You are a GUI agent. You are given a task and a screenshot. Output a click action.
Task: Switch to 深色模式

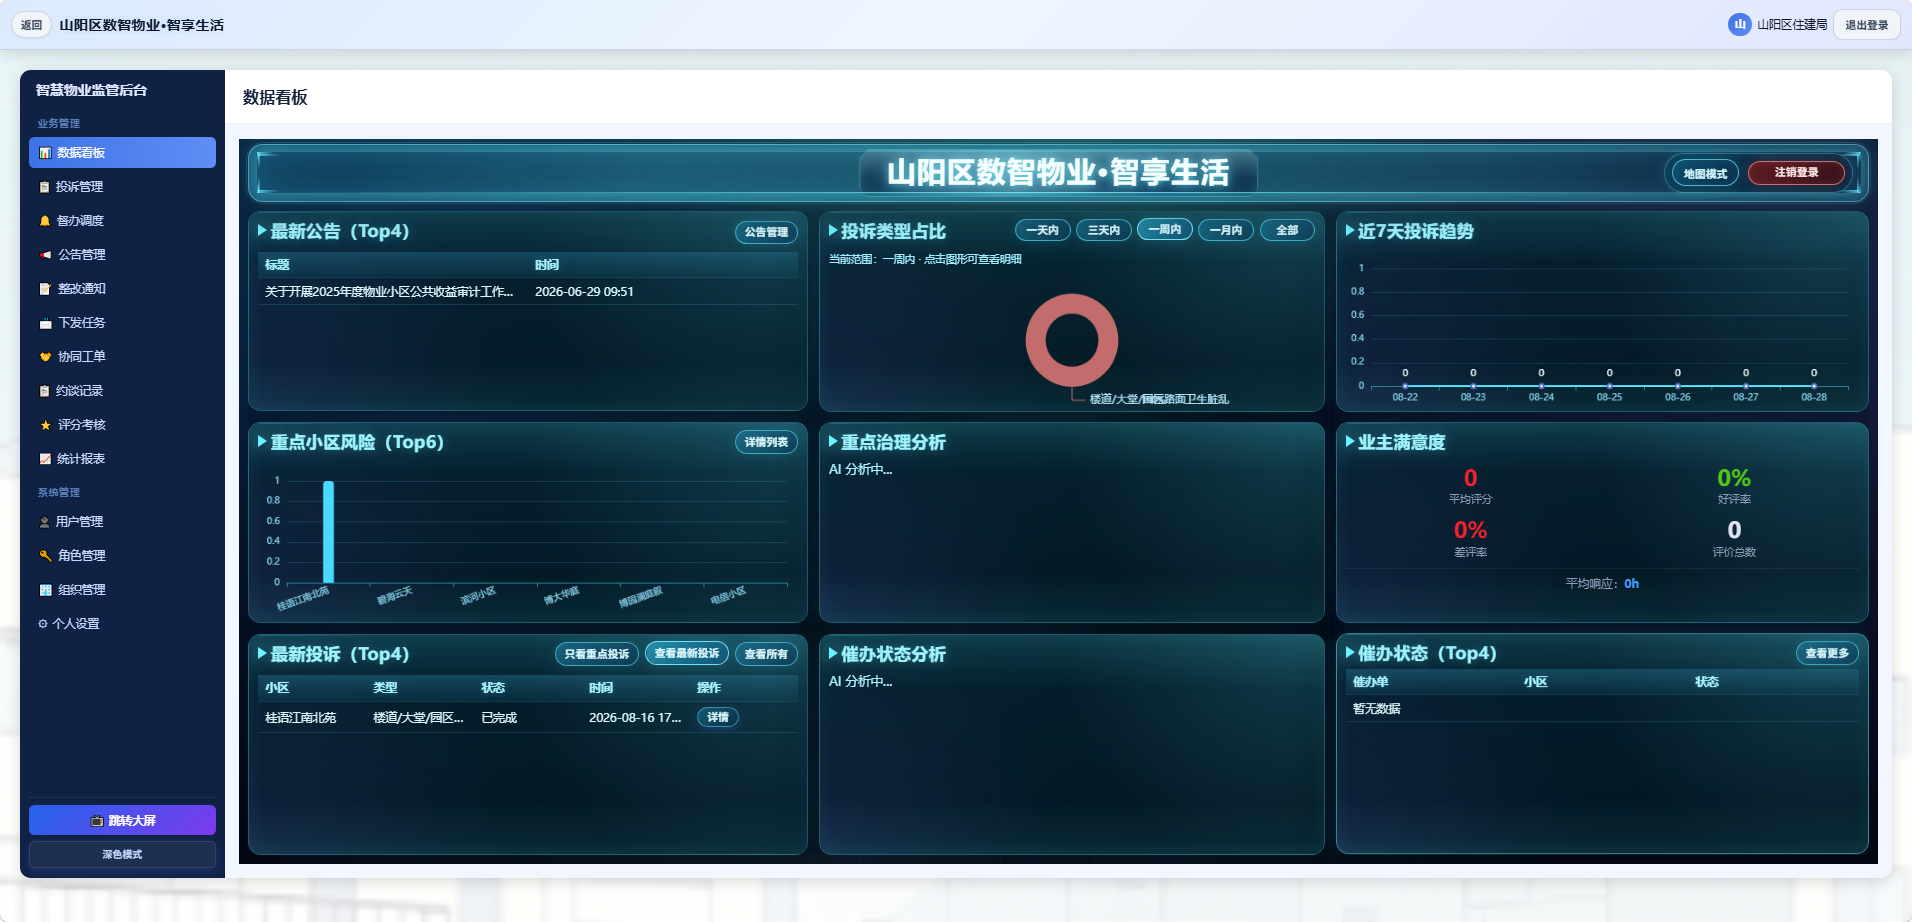click(x=122, y=854)
